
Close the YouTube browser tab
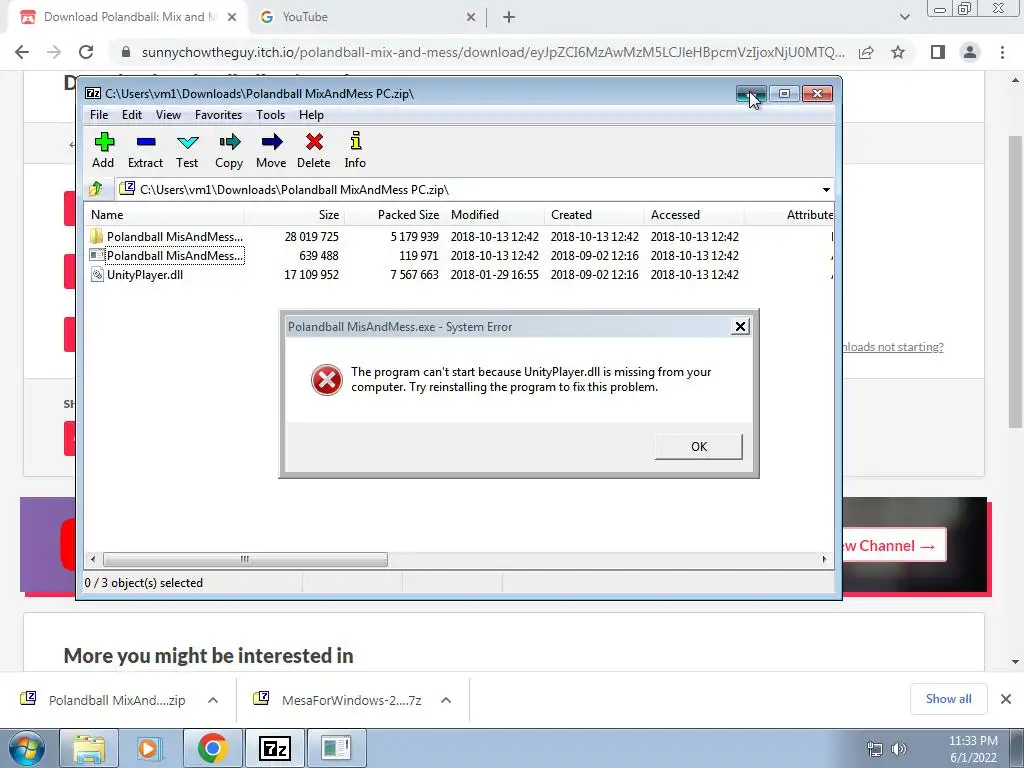pos(471,18)
